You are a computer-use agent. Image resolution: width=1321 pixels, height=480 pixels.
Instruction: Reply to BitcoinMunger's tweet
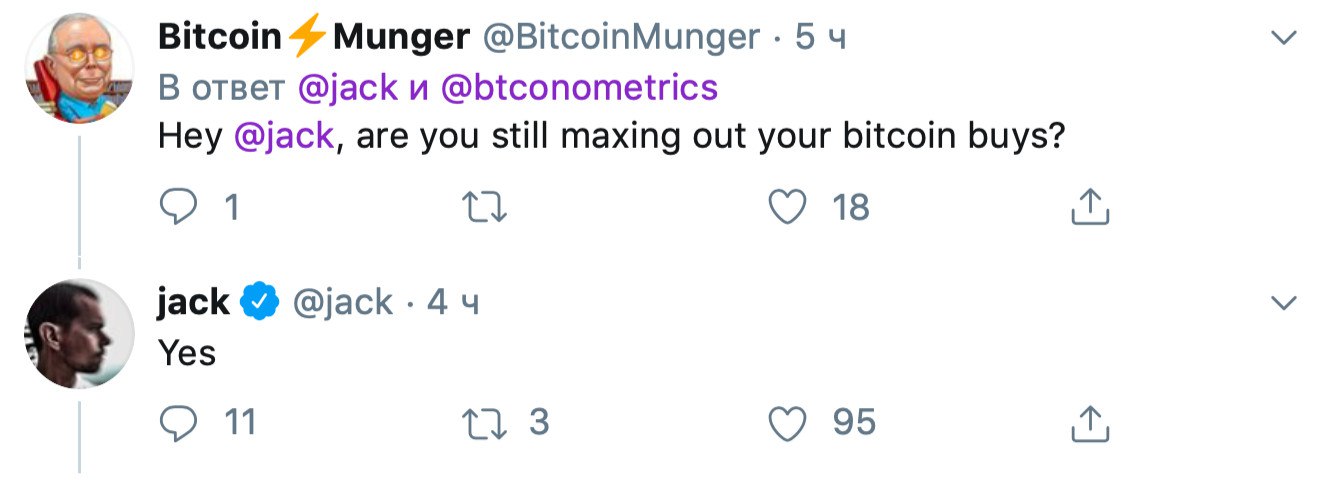(x=180, y=207)
